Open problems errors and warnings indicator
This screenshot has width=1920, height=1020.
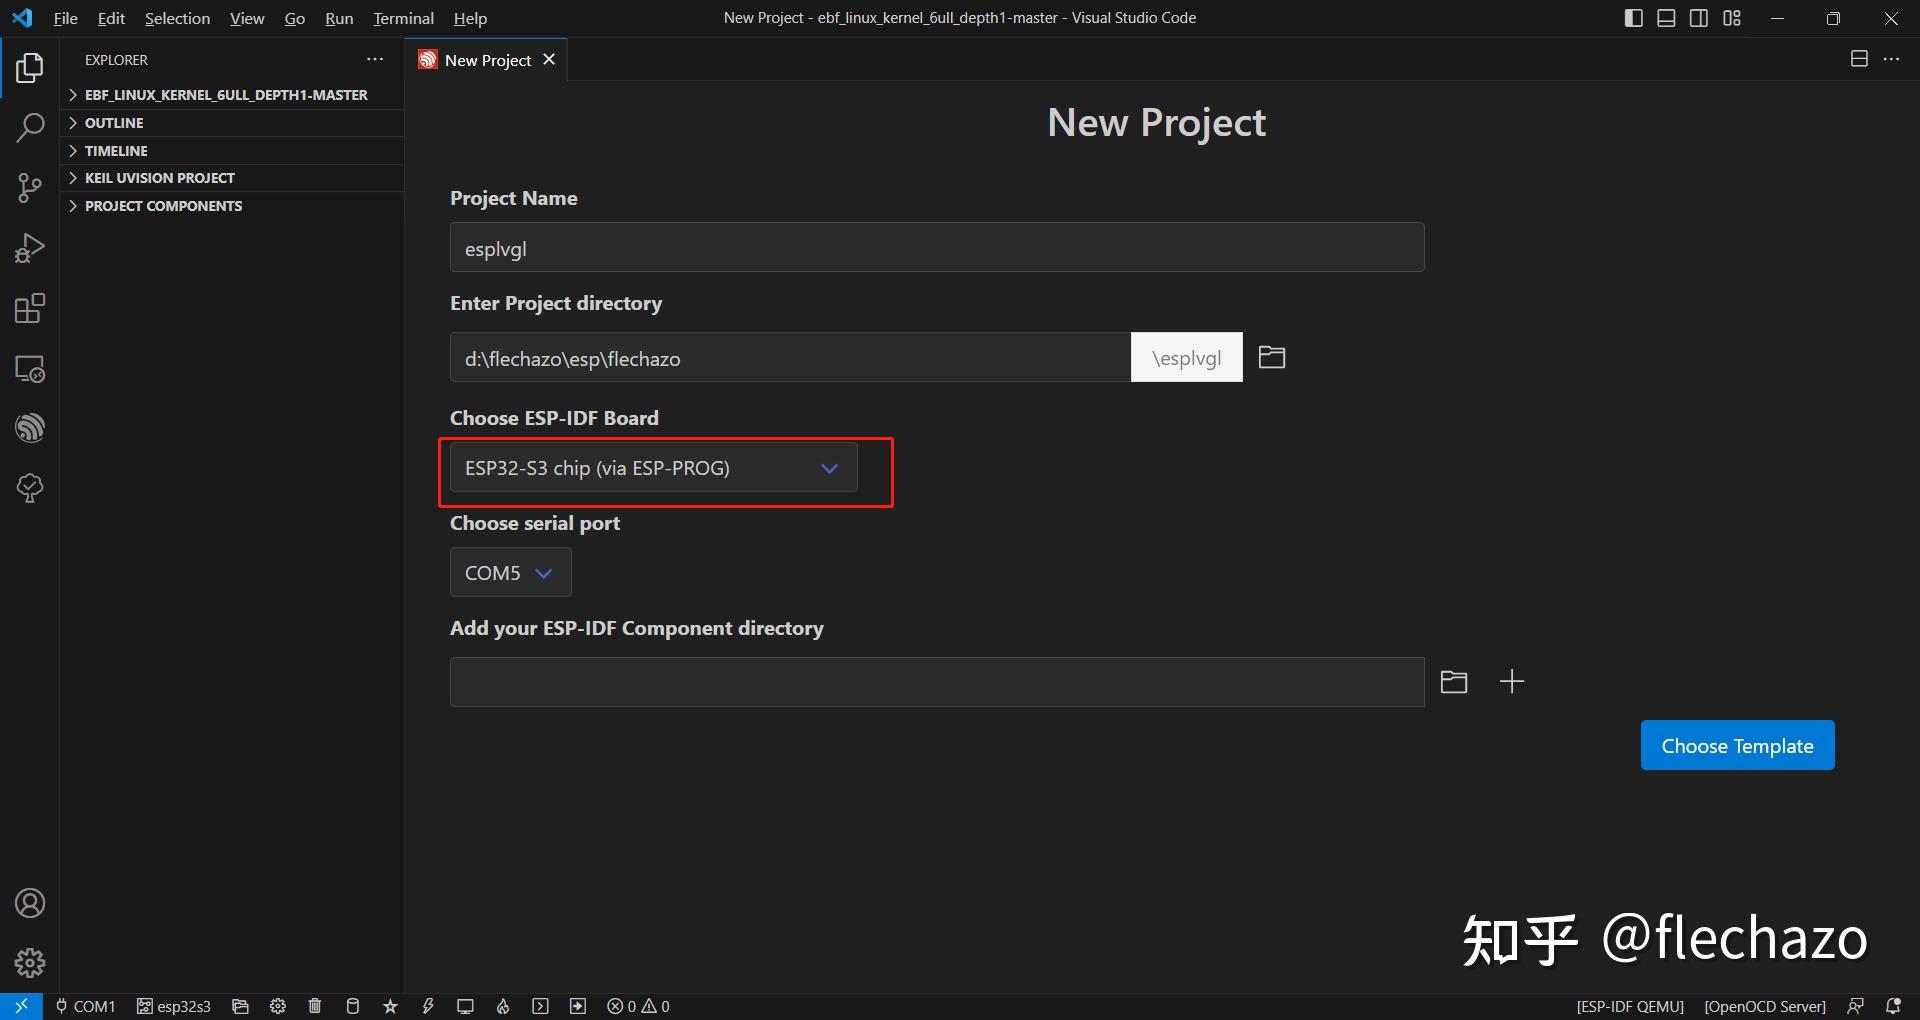pyautogui.click(x=639, y=1006)
